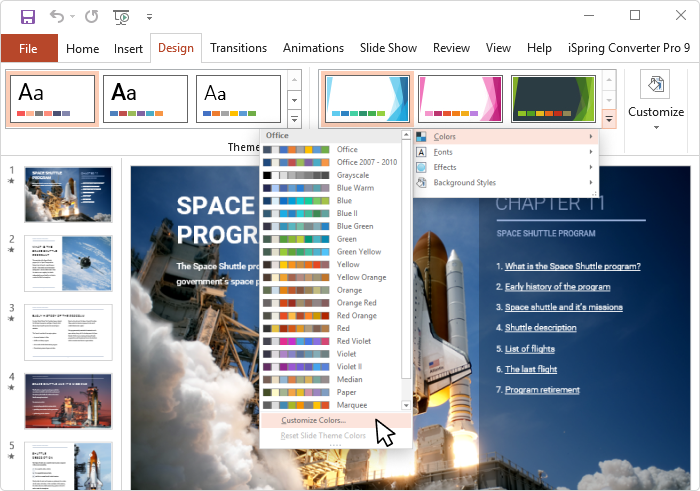700x491 pixels.
Task: Pick the Blue Warm color scheme
Action: (x=330, y=187)
